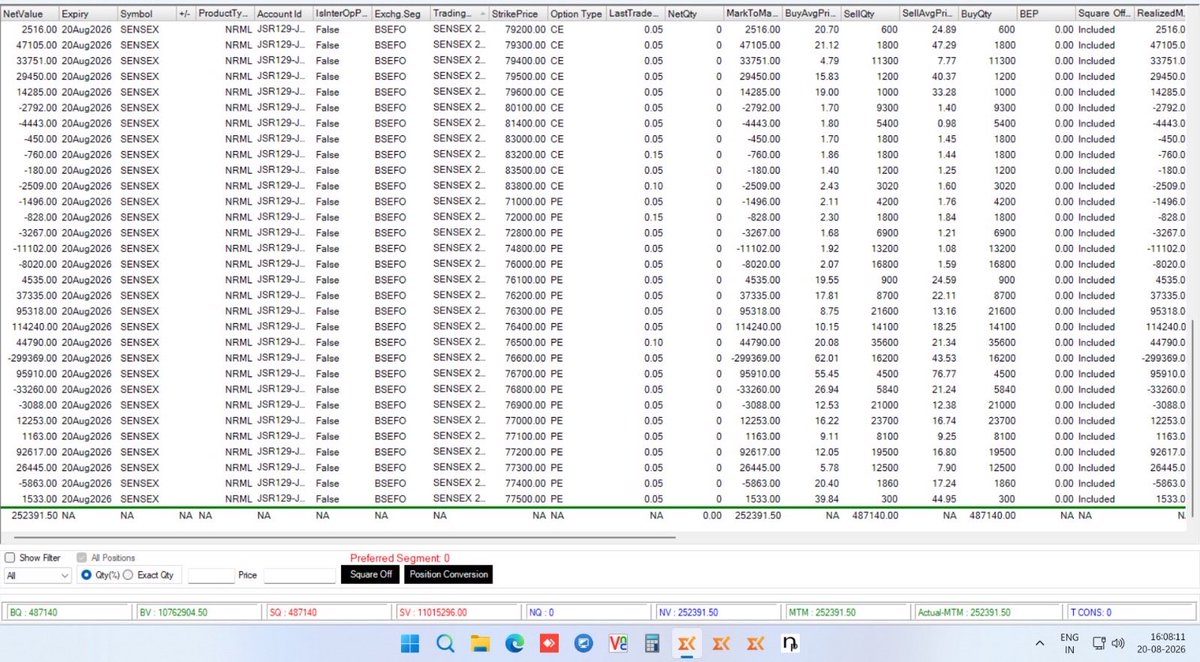
Task: Click the BuyQty column header
Action: tap(988, 15)
